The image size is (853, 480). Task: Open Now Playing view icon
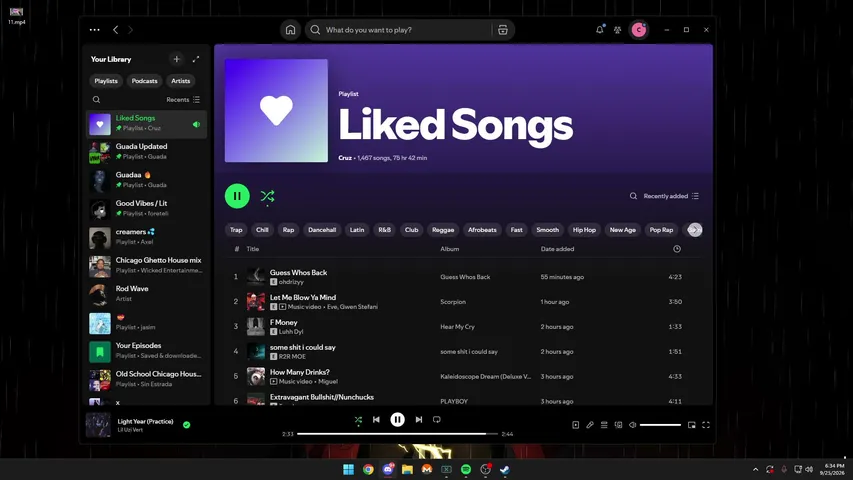576,425
